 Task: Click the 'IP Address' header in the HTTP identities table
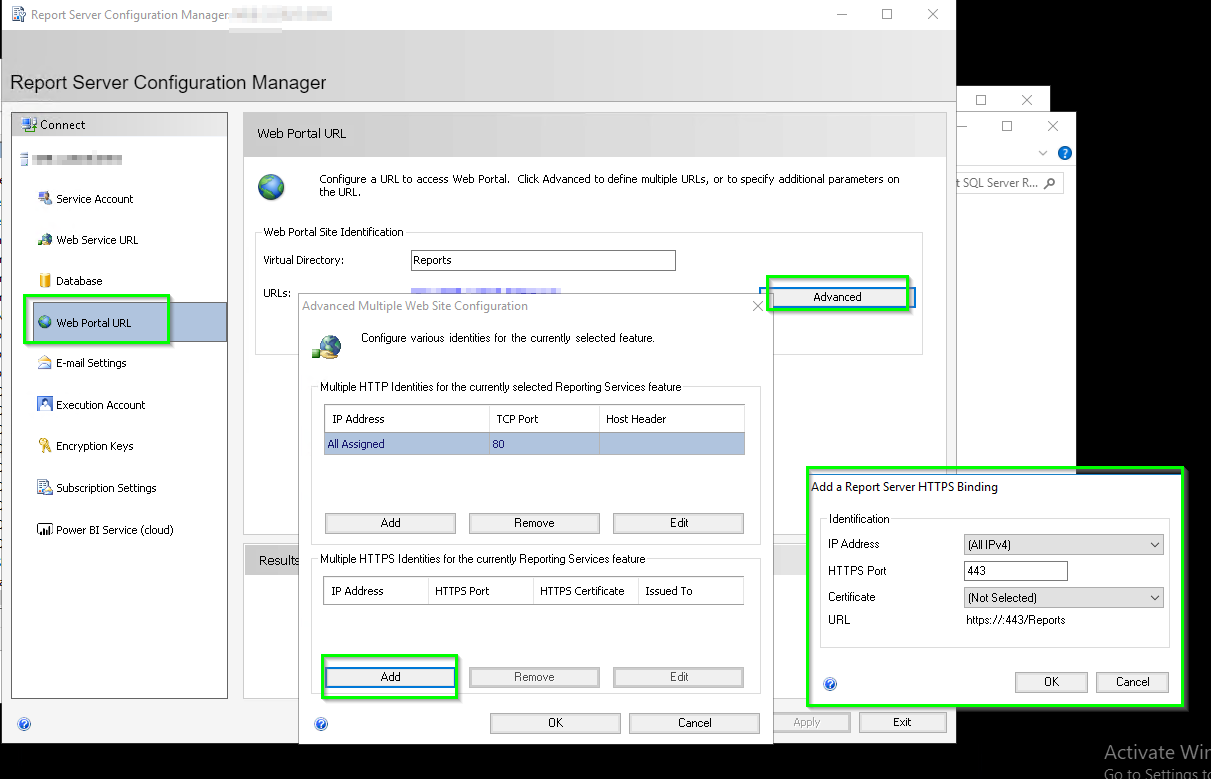tap(407, 419)
